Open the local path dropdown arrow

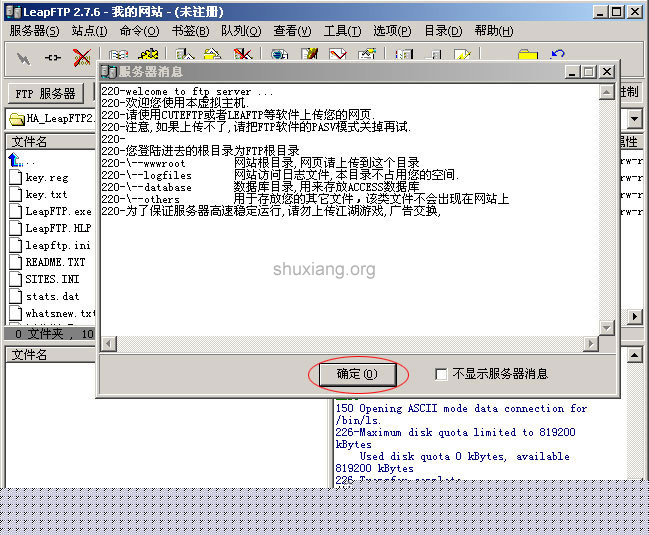tap(634, 119)
